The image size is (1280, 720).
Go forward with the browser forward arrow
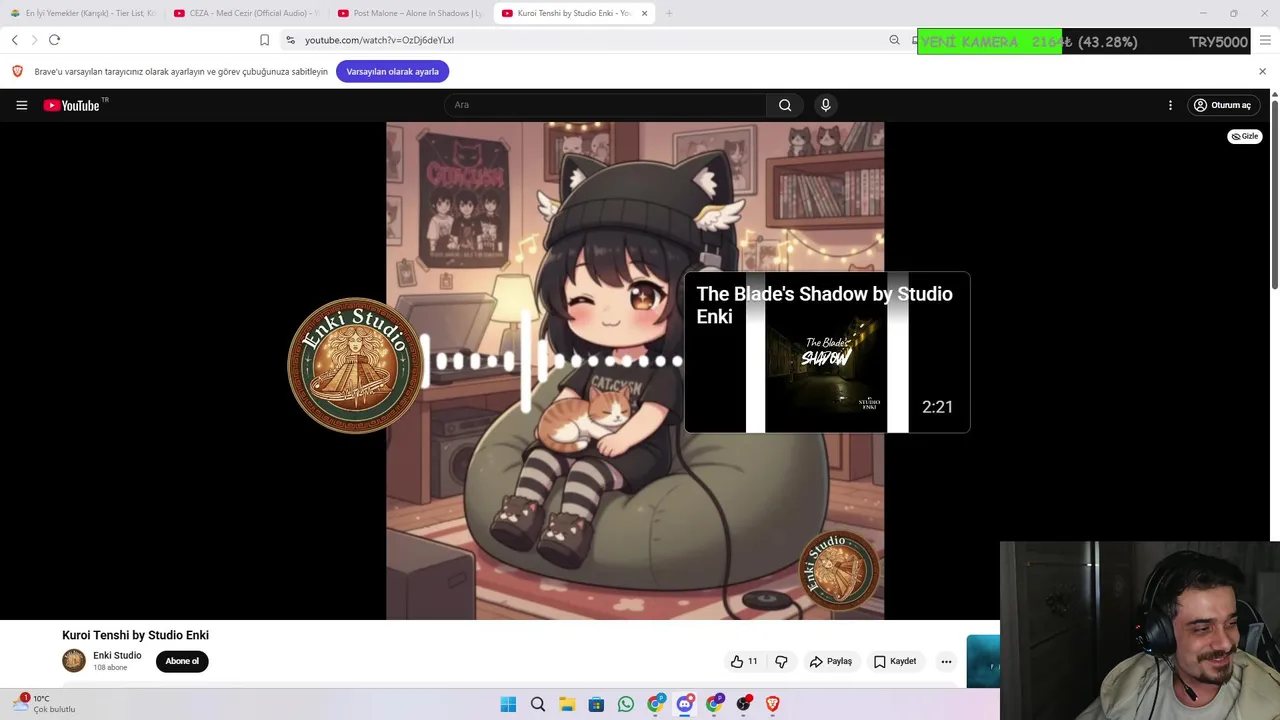tap(34, 40)
